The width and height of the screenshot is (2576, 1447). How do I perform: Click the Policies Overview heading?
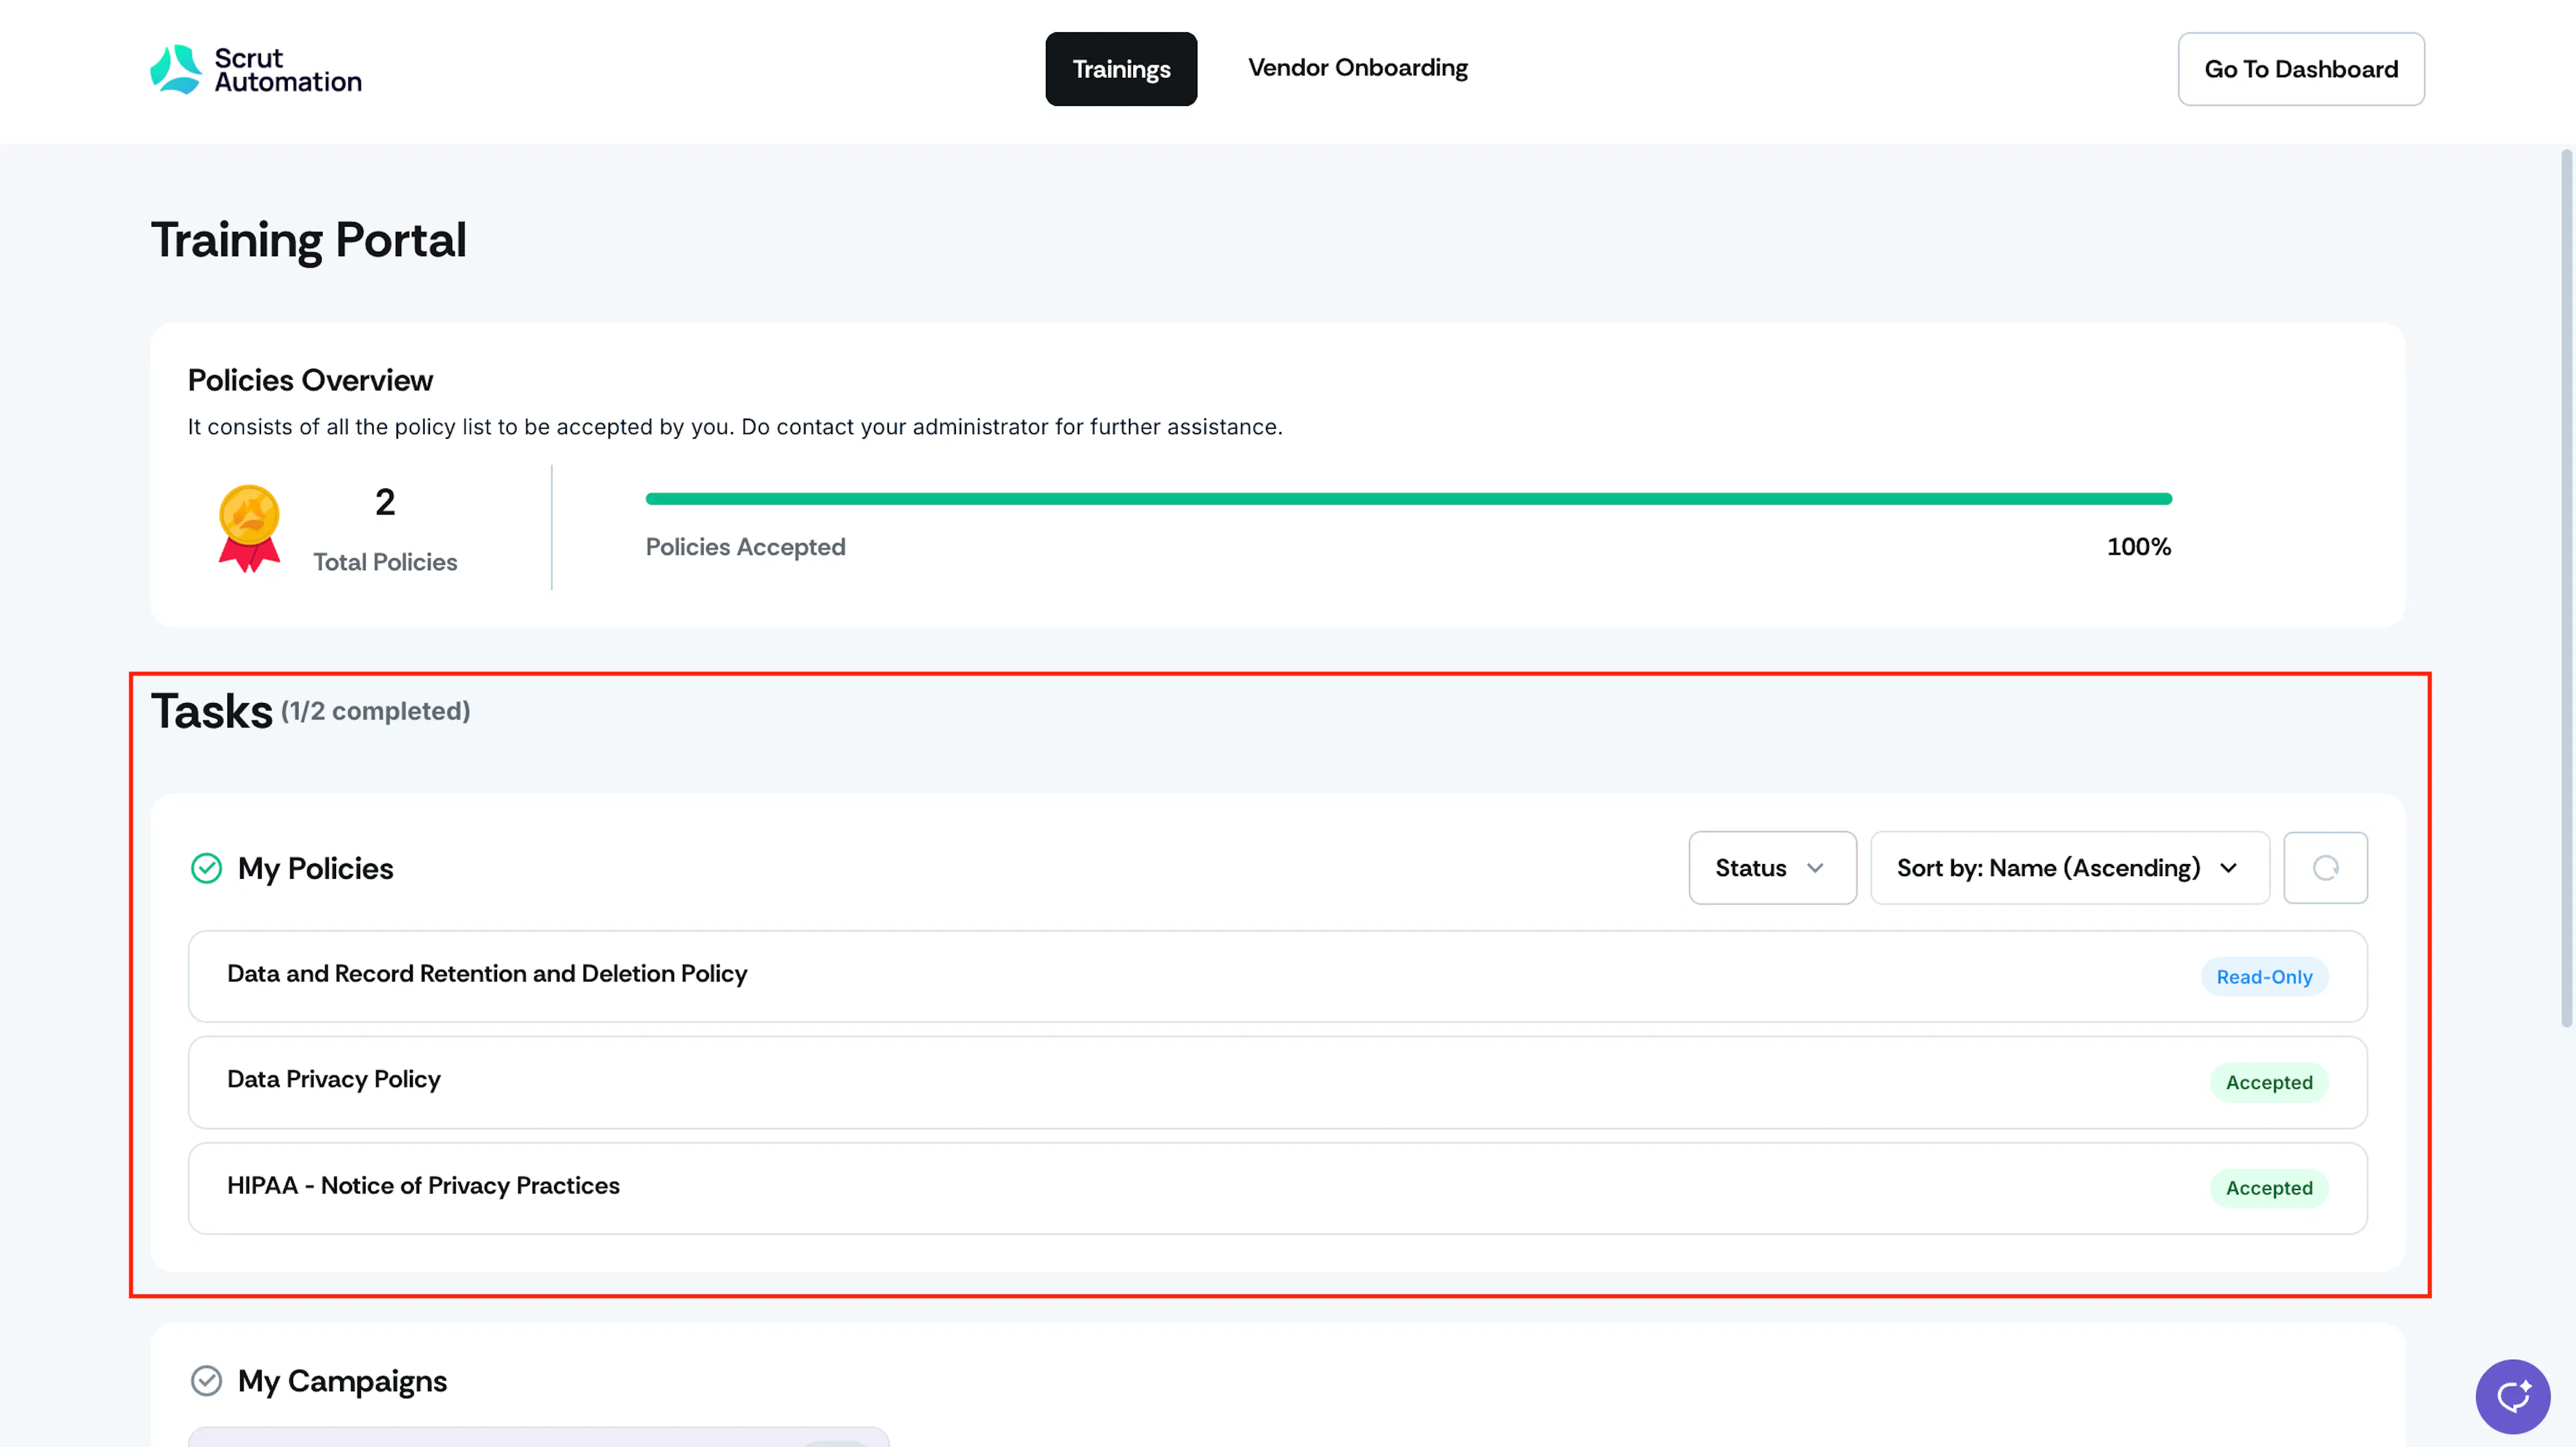click(x=310, y=380)
